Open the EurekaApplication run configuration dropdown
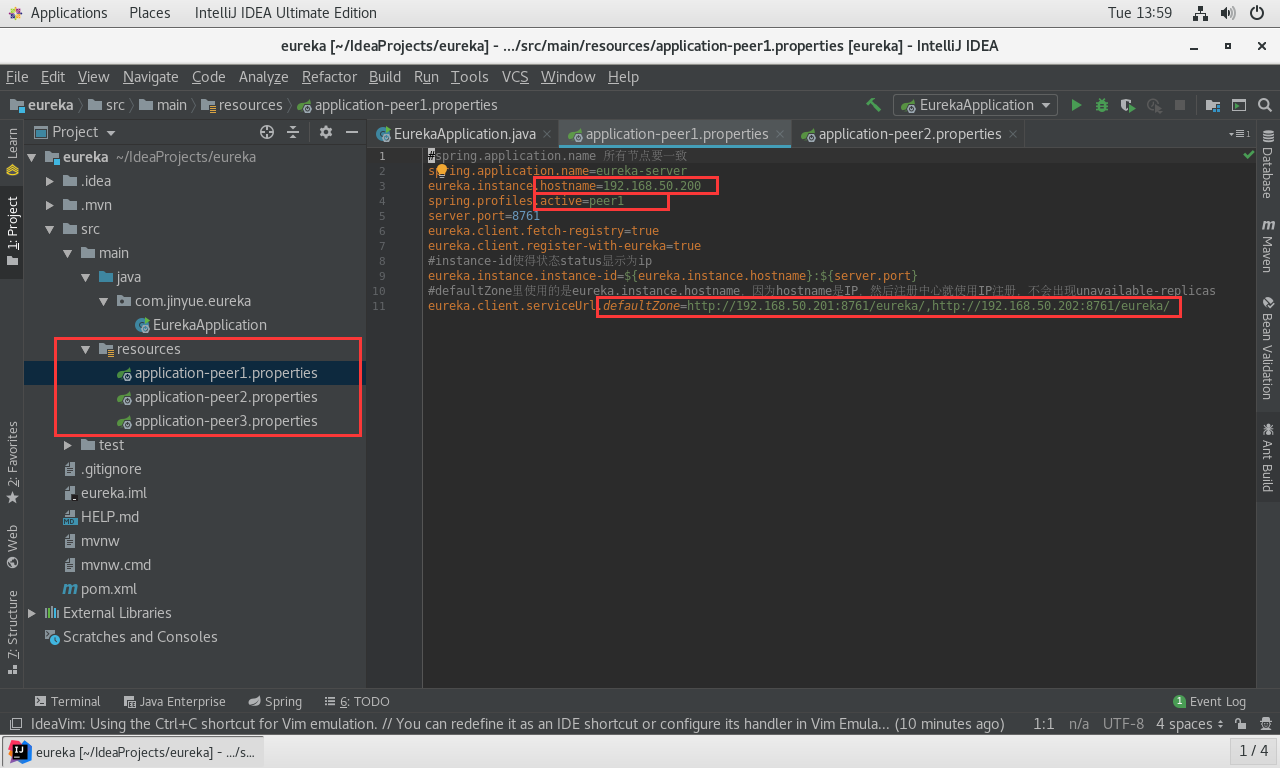 click(x=976, y=105)
